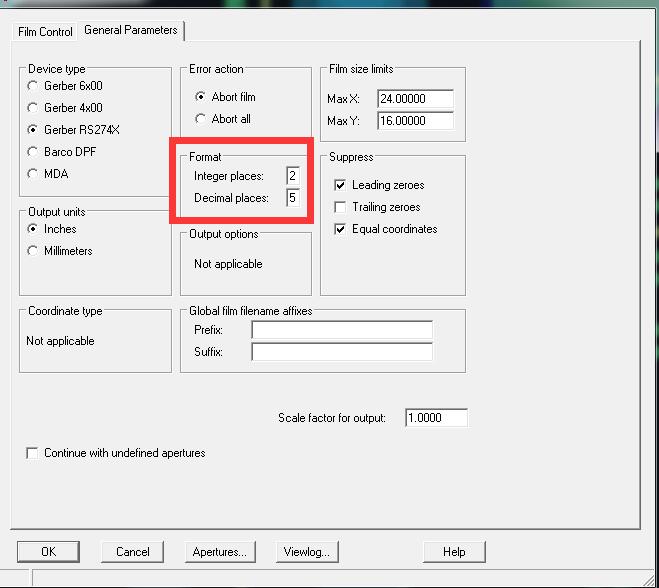
Task: Click the filename Prefix field
Action: 342,330
